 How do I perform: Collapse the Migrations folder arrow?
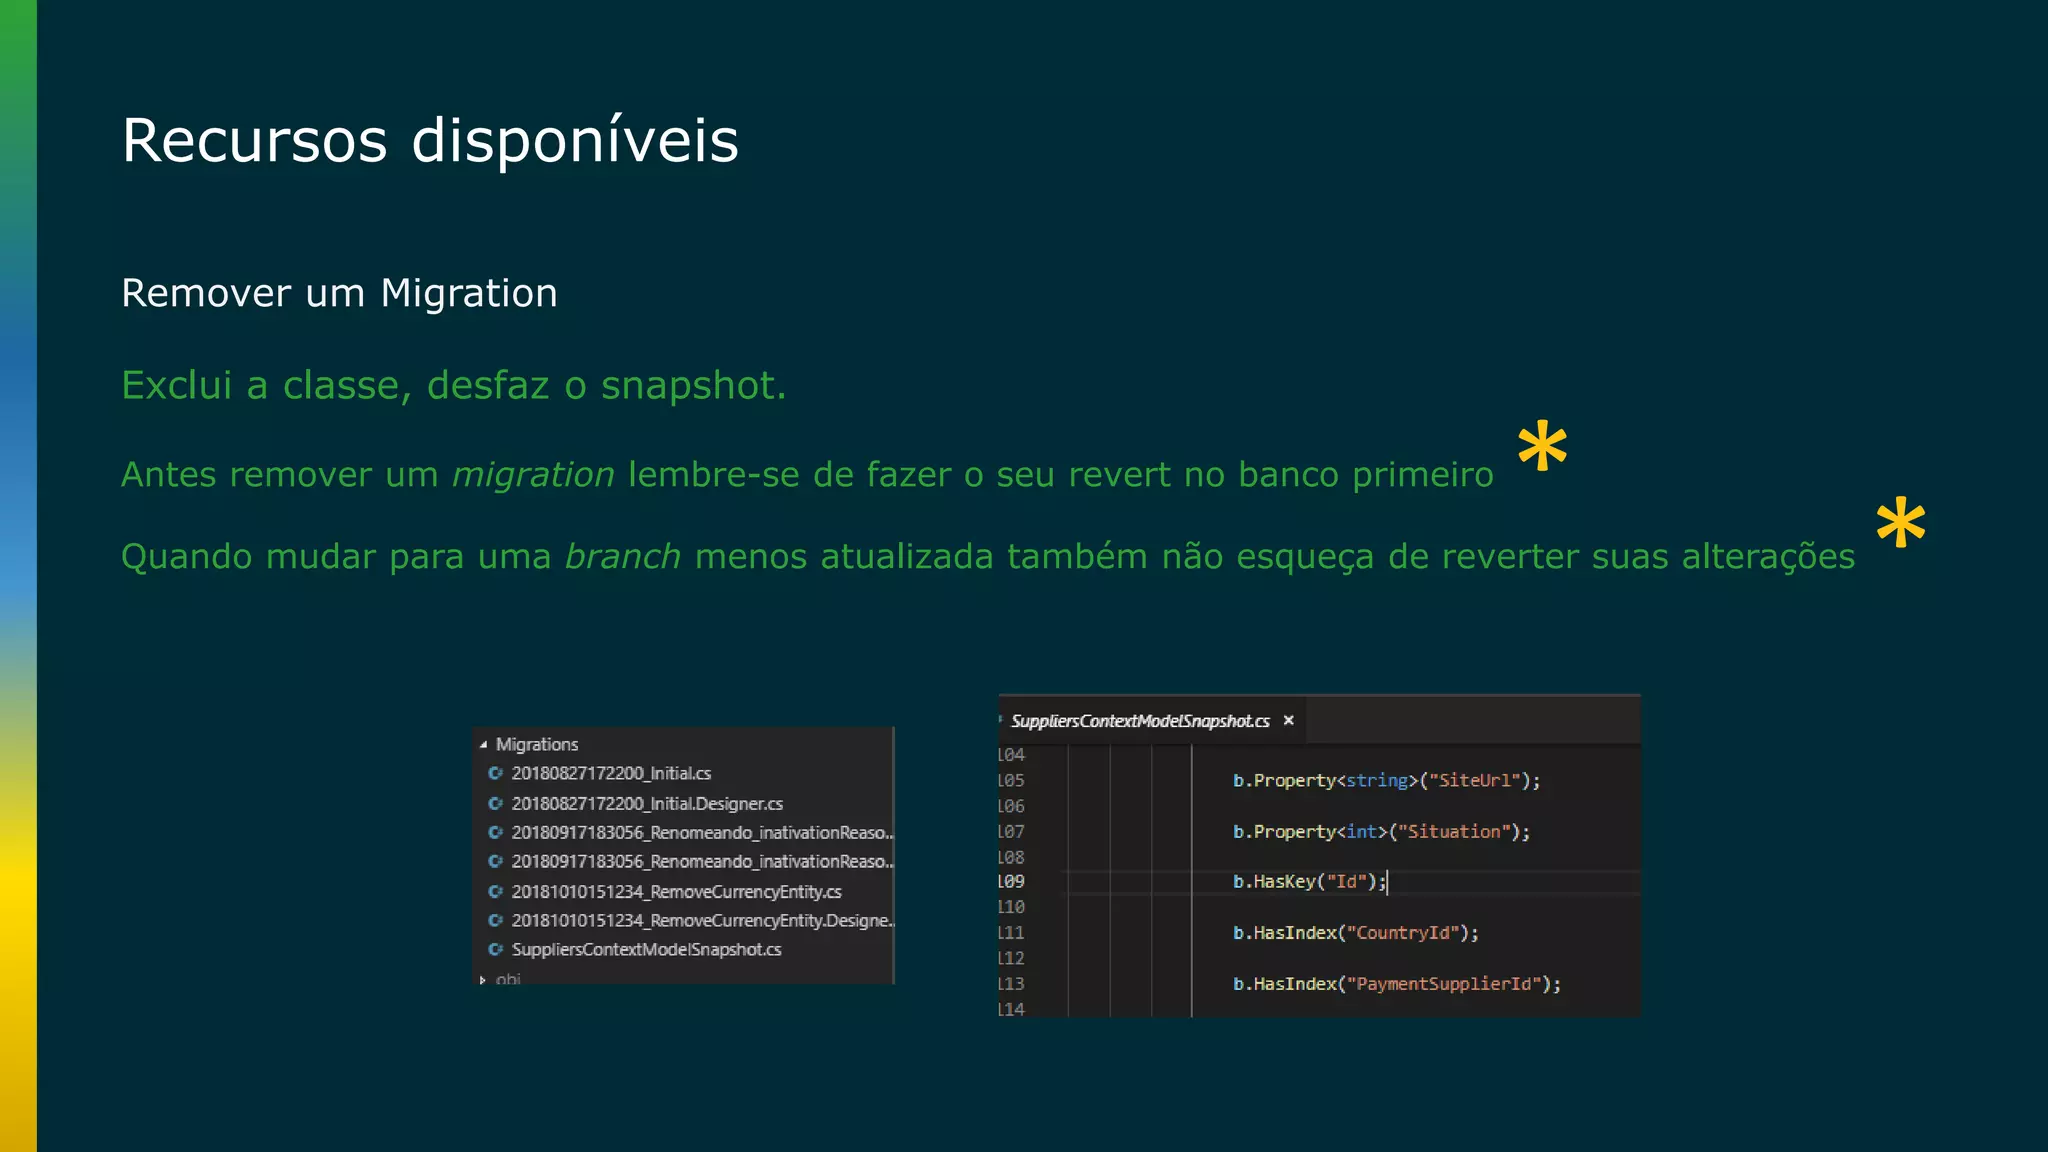tap(483, 745)
